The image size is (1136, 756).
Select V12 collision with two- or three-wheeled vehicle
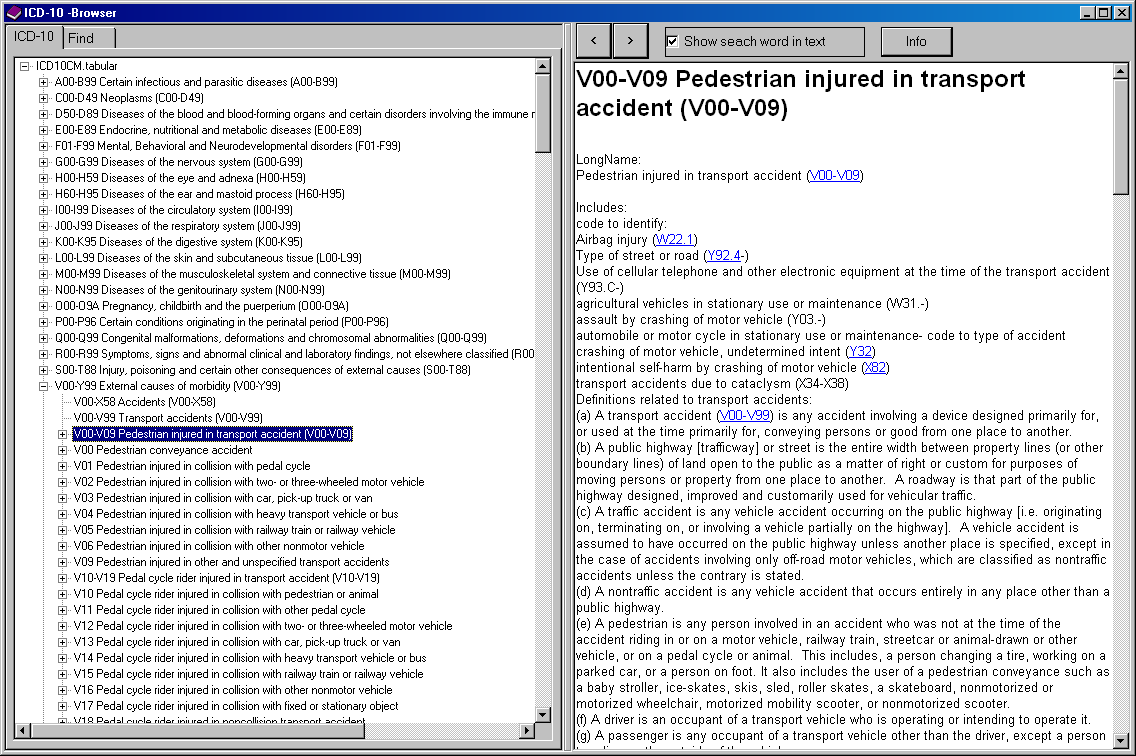[x=263, y=626]
